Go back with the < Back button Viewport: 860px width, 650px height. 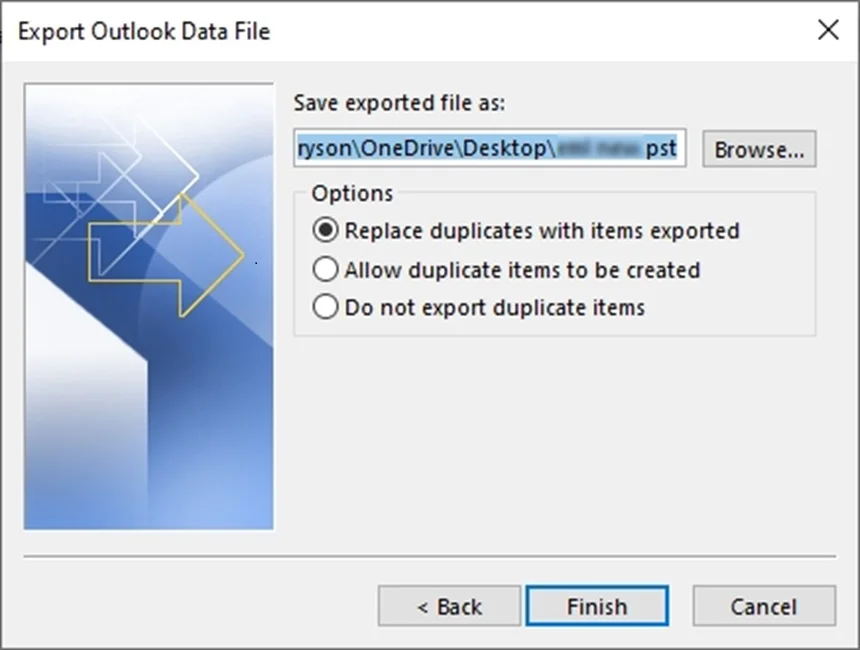pyautogui.click(x=449, y=606)
